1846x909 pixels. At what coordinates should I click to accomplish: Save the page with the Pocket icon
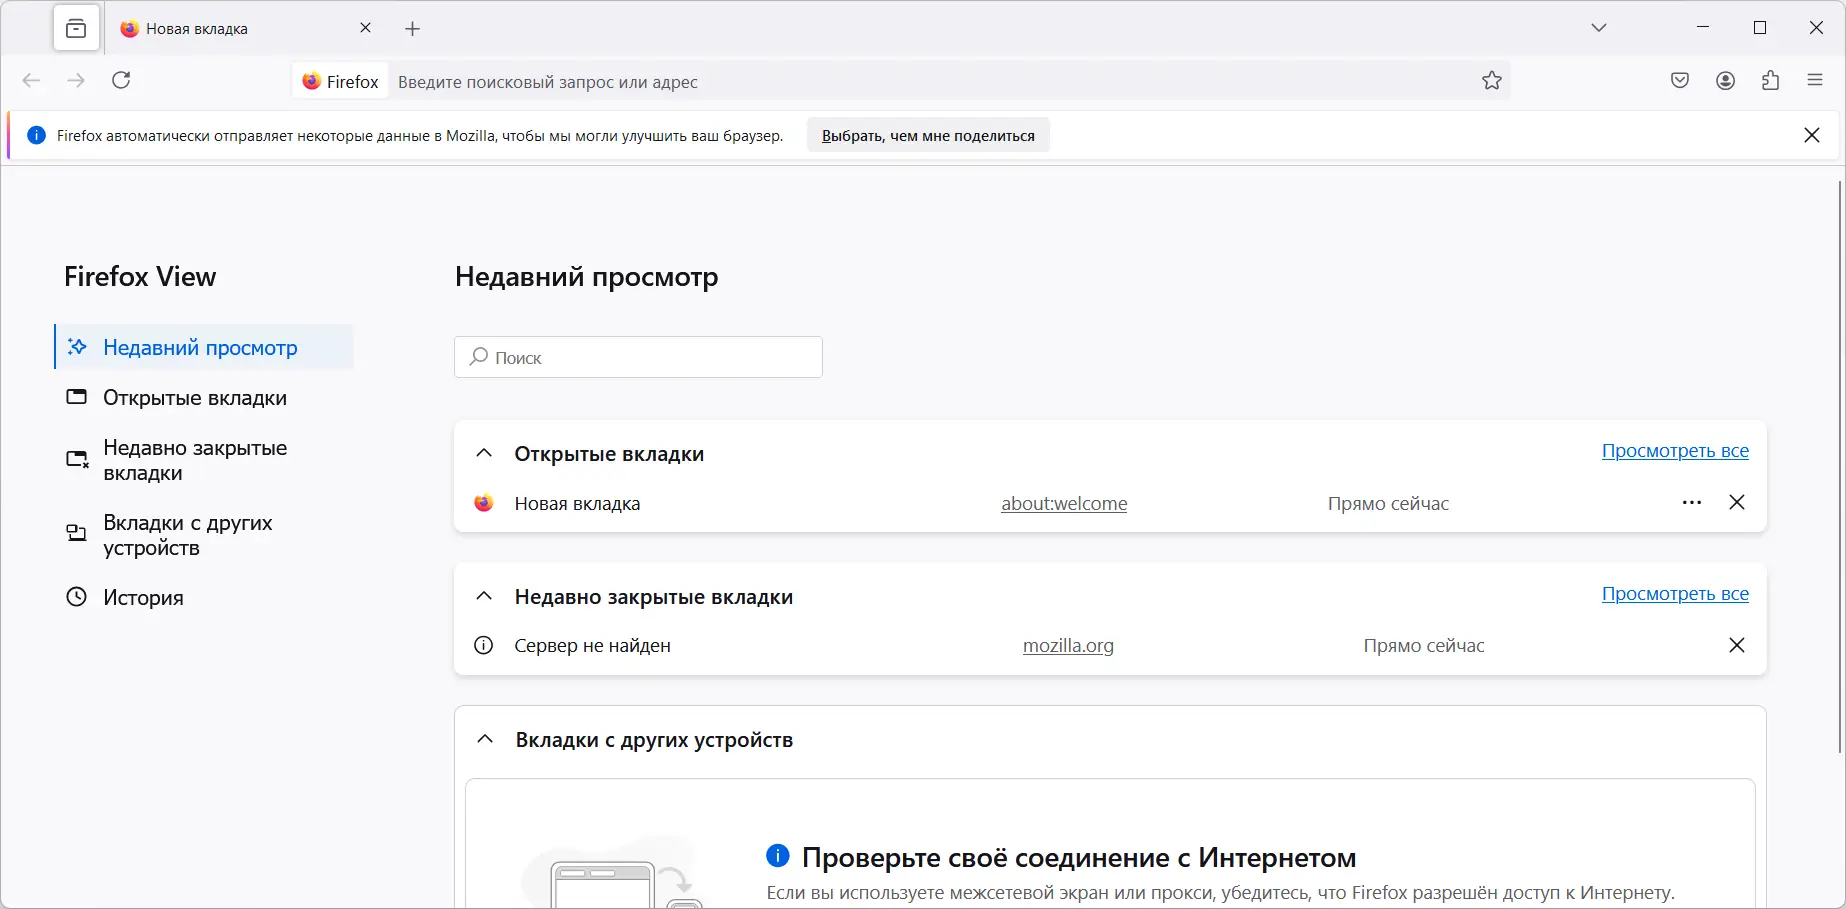[1680, 81]
